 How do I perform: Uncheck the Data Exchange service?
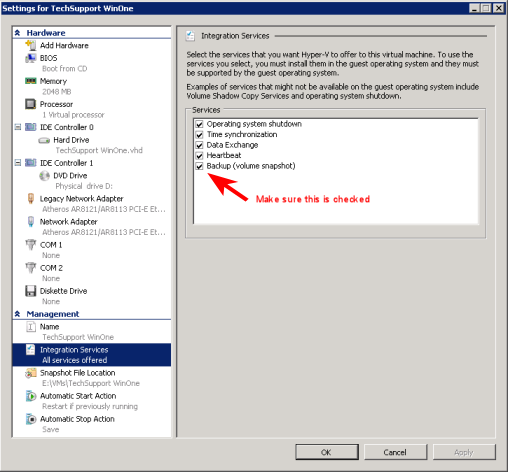click(199, 145)
